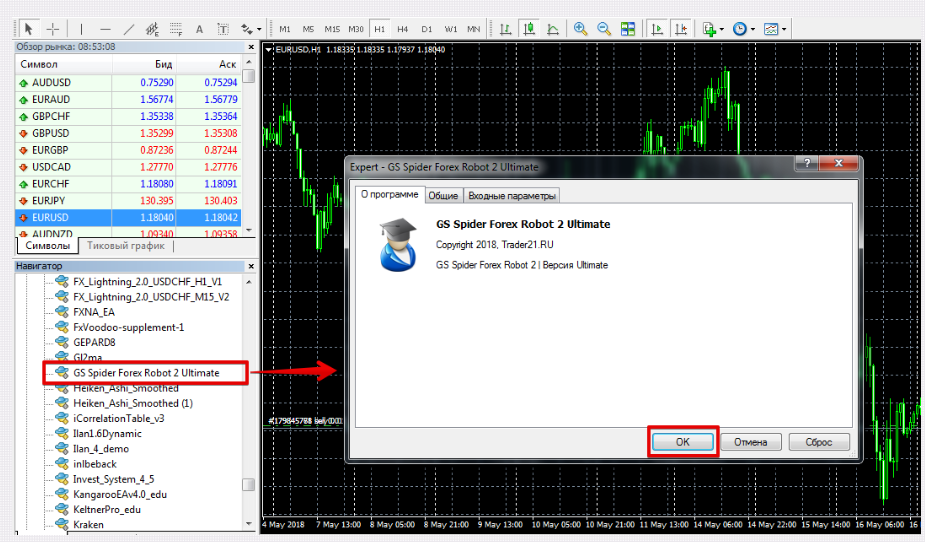Zoom in on the chart
This screenshot has height=542, width=925.
(x=580, y=29)
